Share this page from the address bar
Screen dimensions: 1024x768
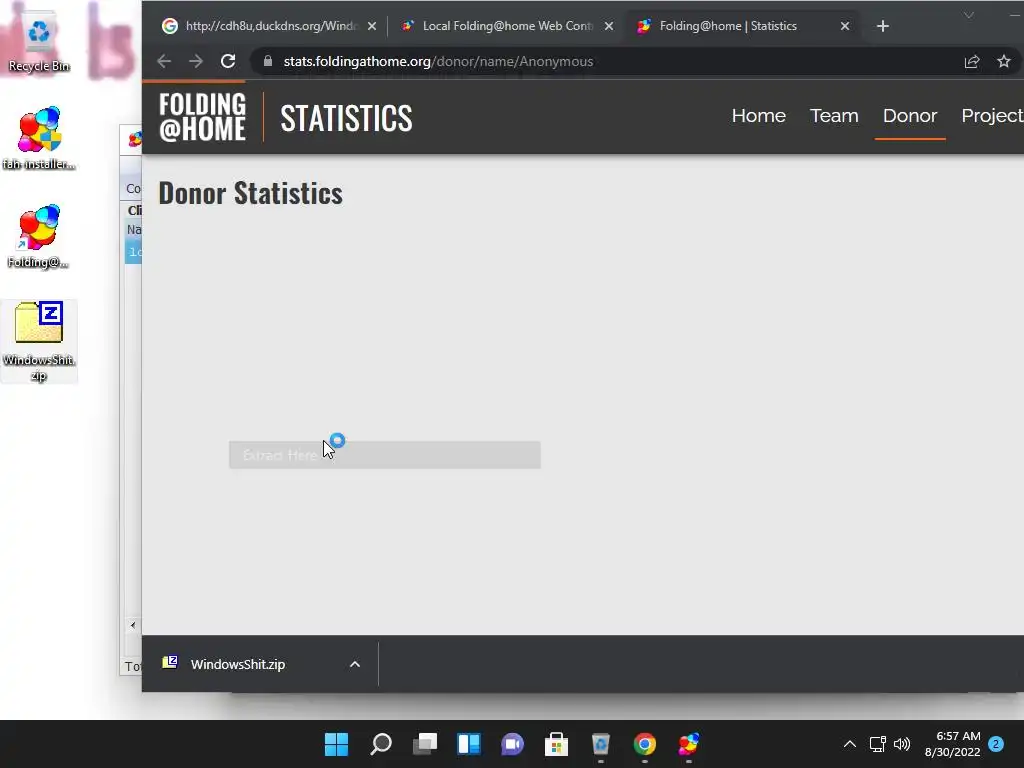[972, 61]
